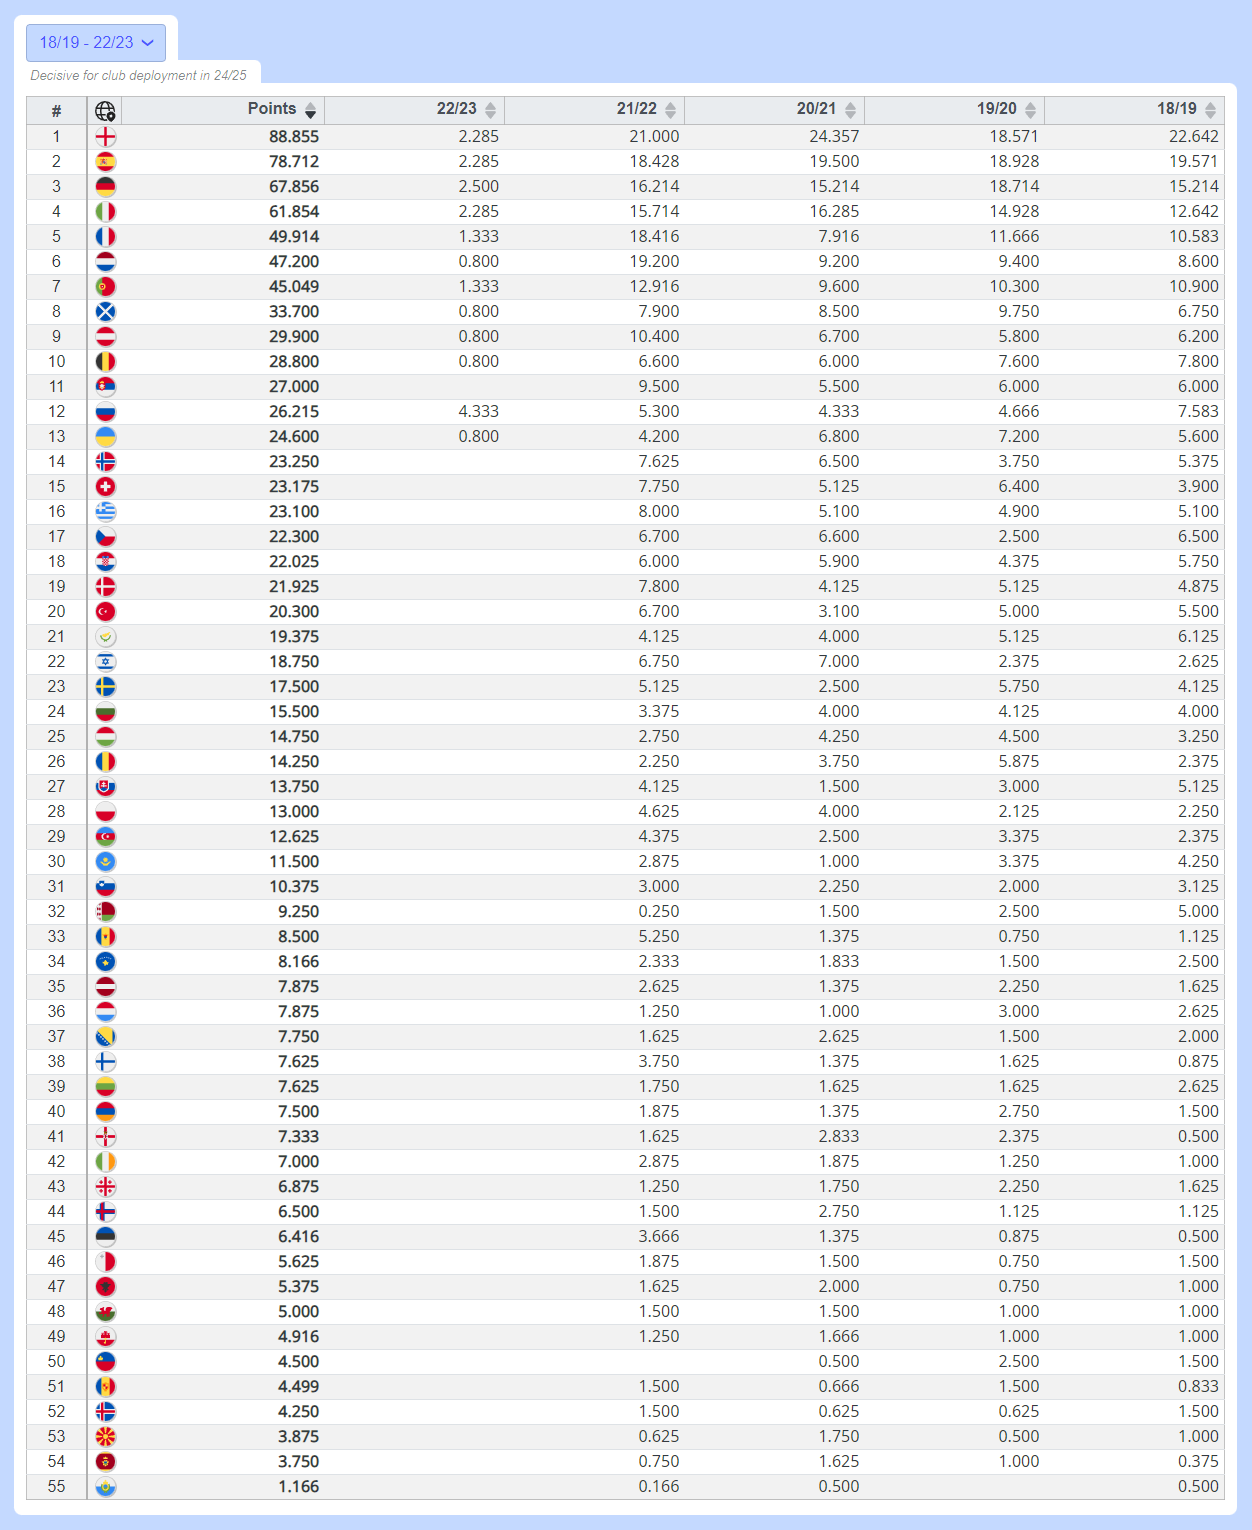
Task: Select the Croatia flag in row 18
Action: (x=105, y=562)
